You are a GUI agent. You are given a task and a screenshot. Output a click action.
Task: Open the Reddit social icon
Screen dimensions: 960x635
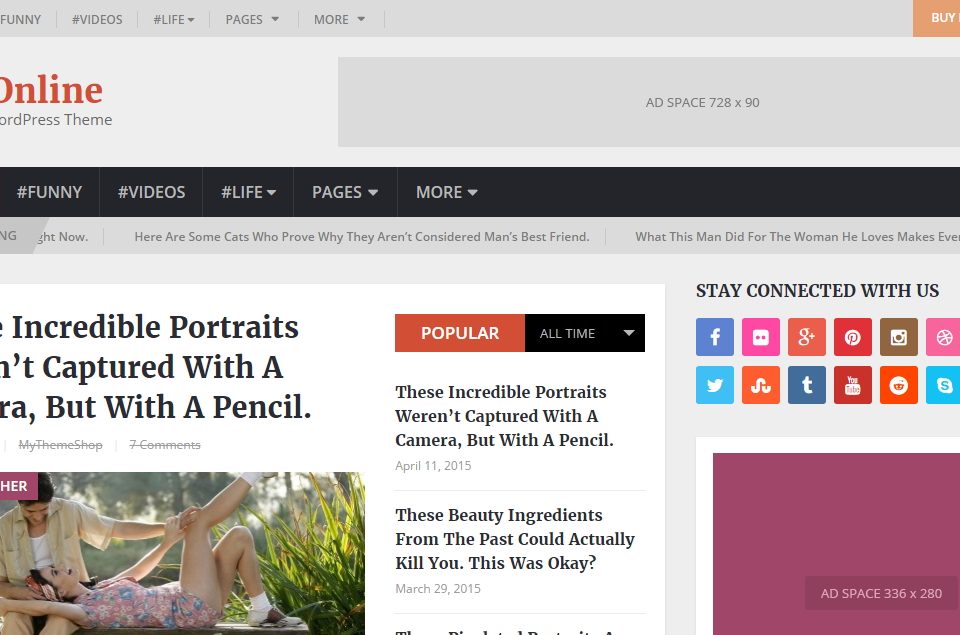[899, 385]
